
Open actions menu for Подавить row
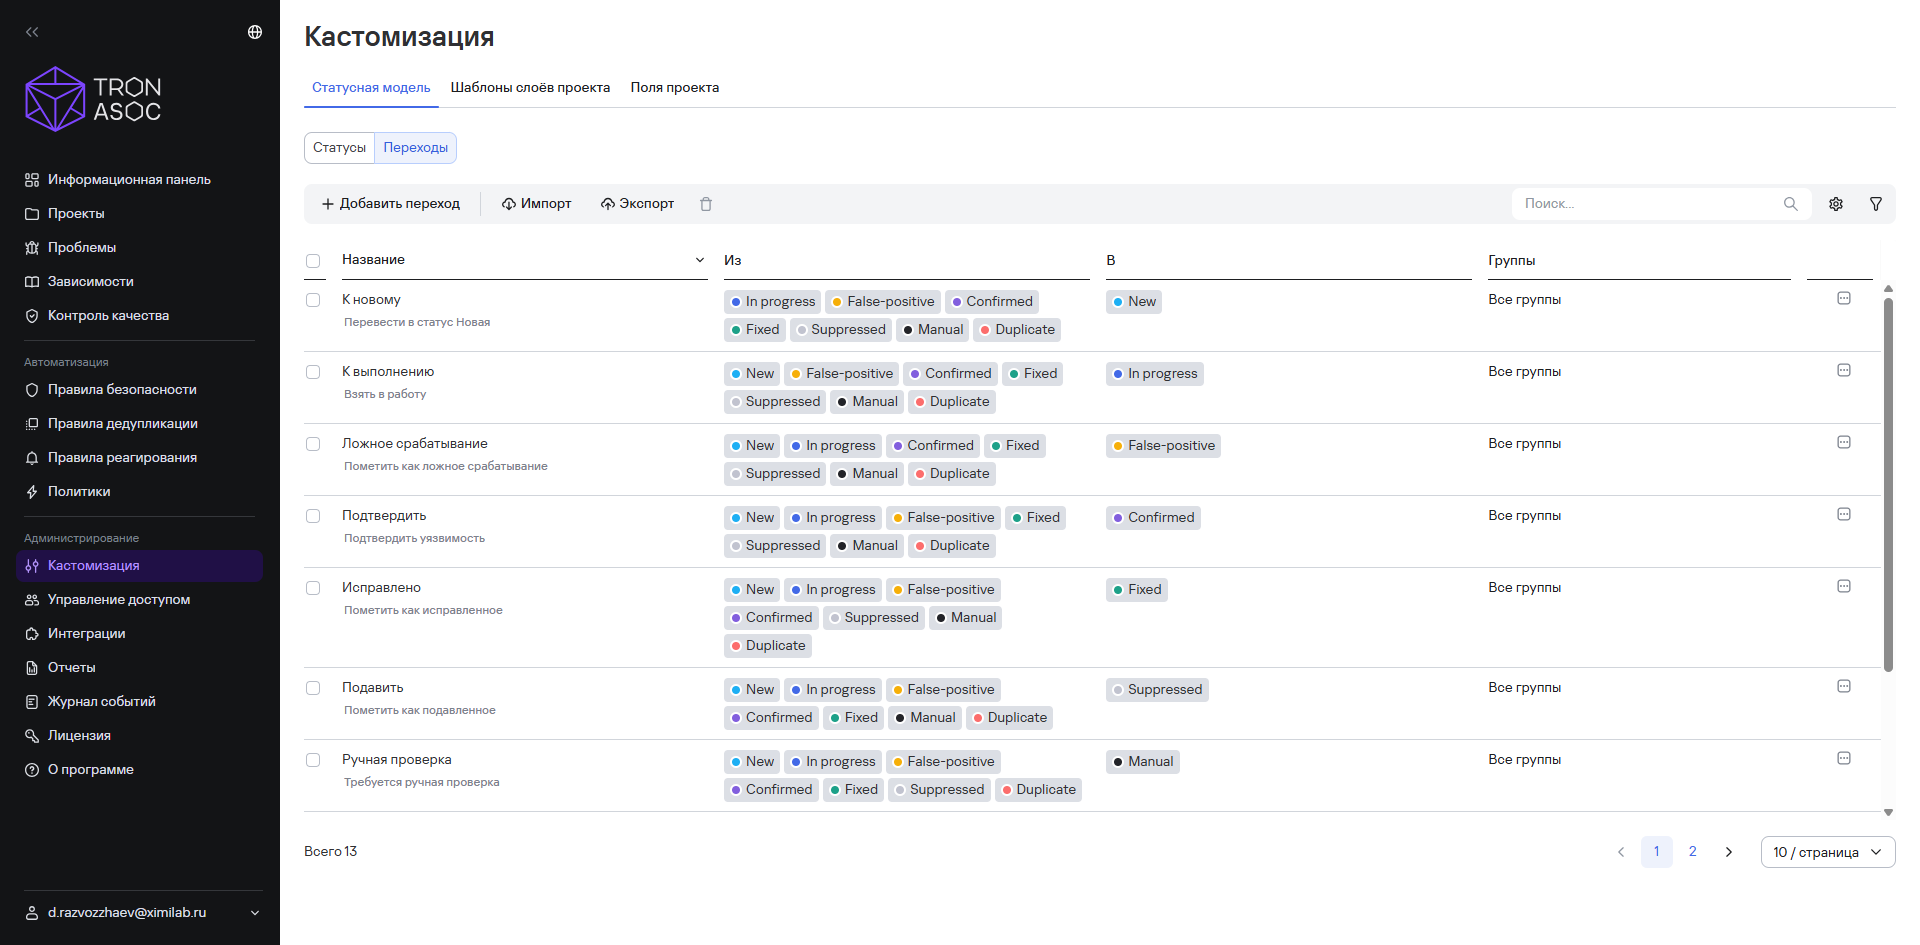coord(1844,686)
